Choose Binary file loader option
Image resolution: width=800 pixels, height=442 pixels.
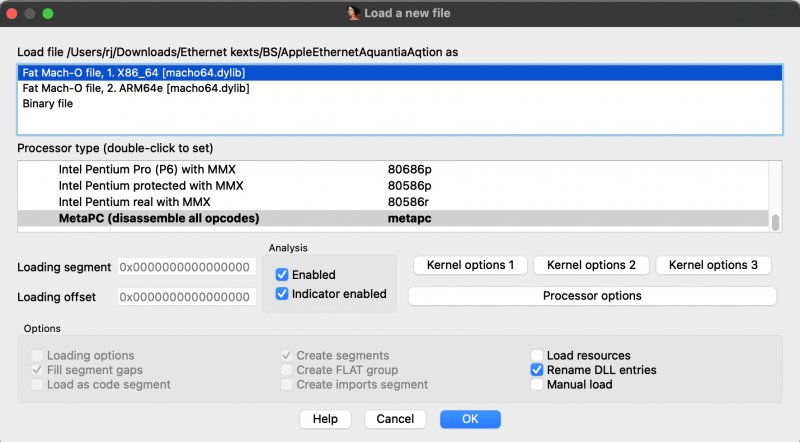point(400,104)
